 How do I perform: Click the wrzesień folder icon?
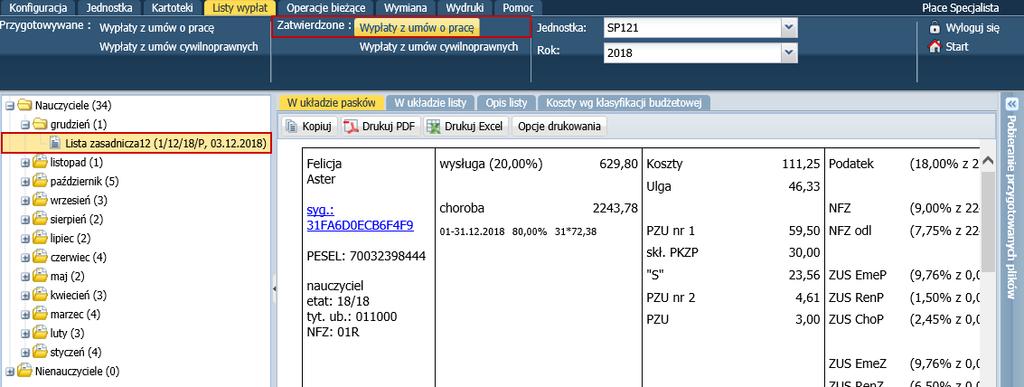[40, 200]
